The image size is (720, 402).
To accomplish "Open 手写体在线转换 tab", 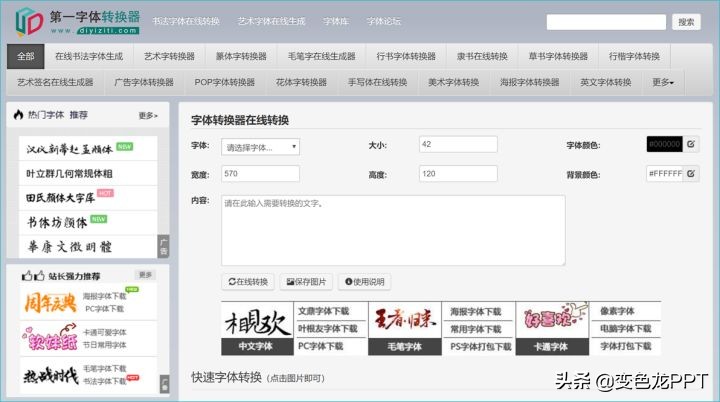I will pyautogui.click(x=377, y=83).
